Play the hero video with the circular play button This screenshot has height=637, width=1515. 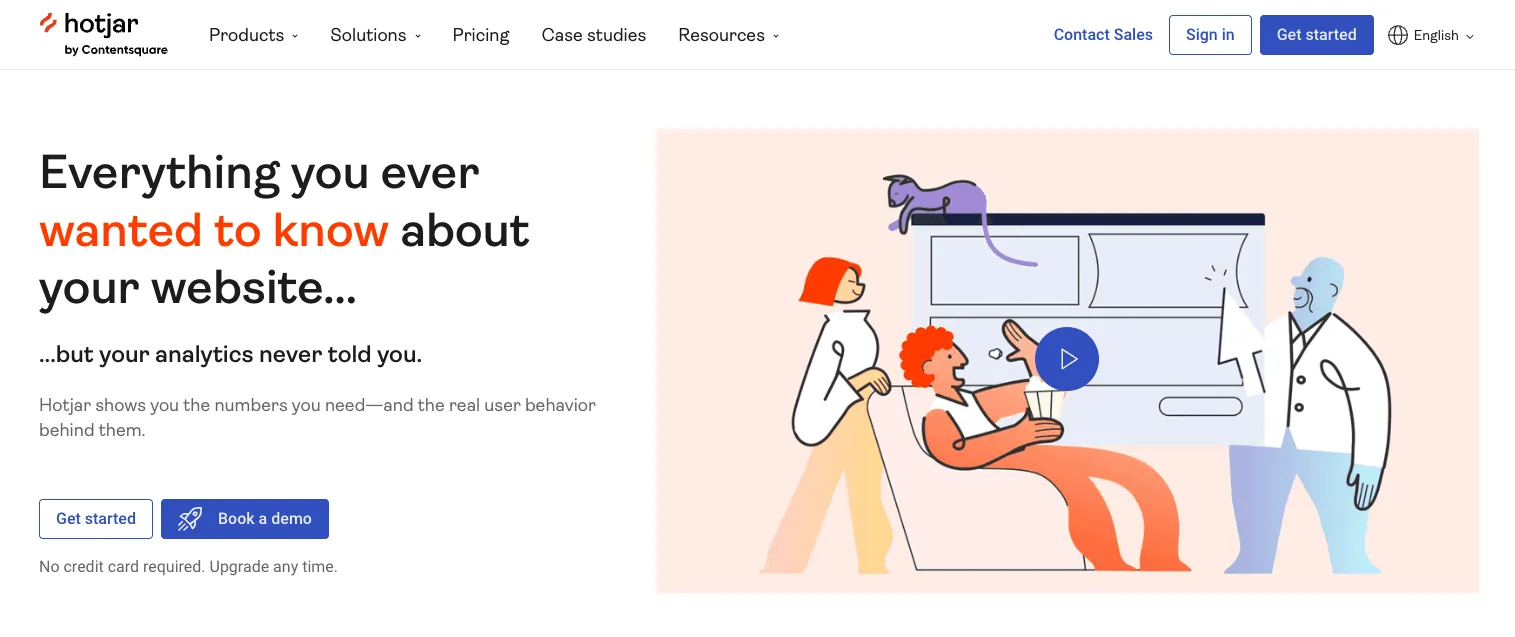[x=1067, y=358]
